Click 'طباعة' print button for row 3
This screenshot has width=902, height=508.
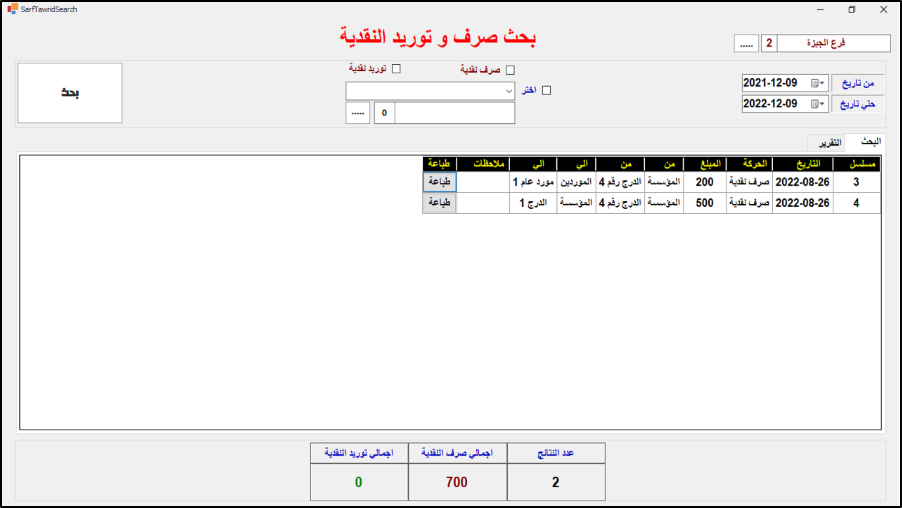click(439, 182)
